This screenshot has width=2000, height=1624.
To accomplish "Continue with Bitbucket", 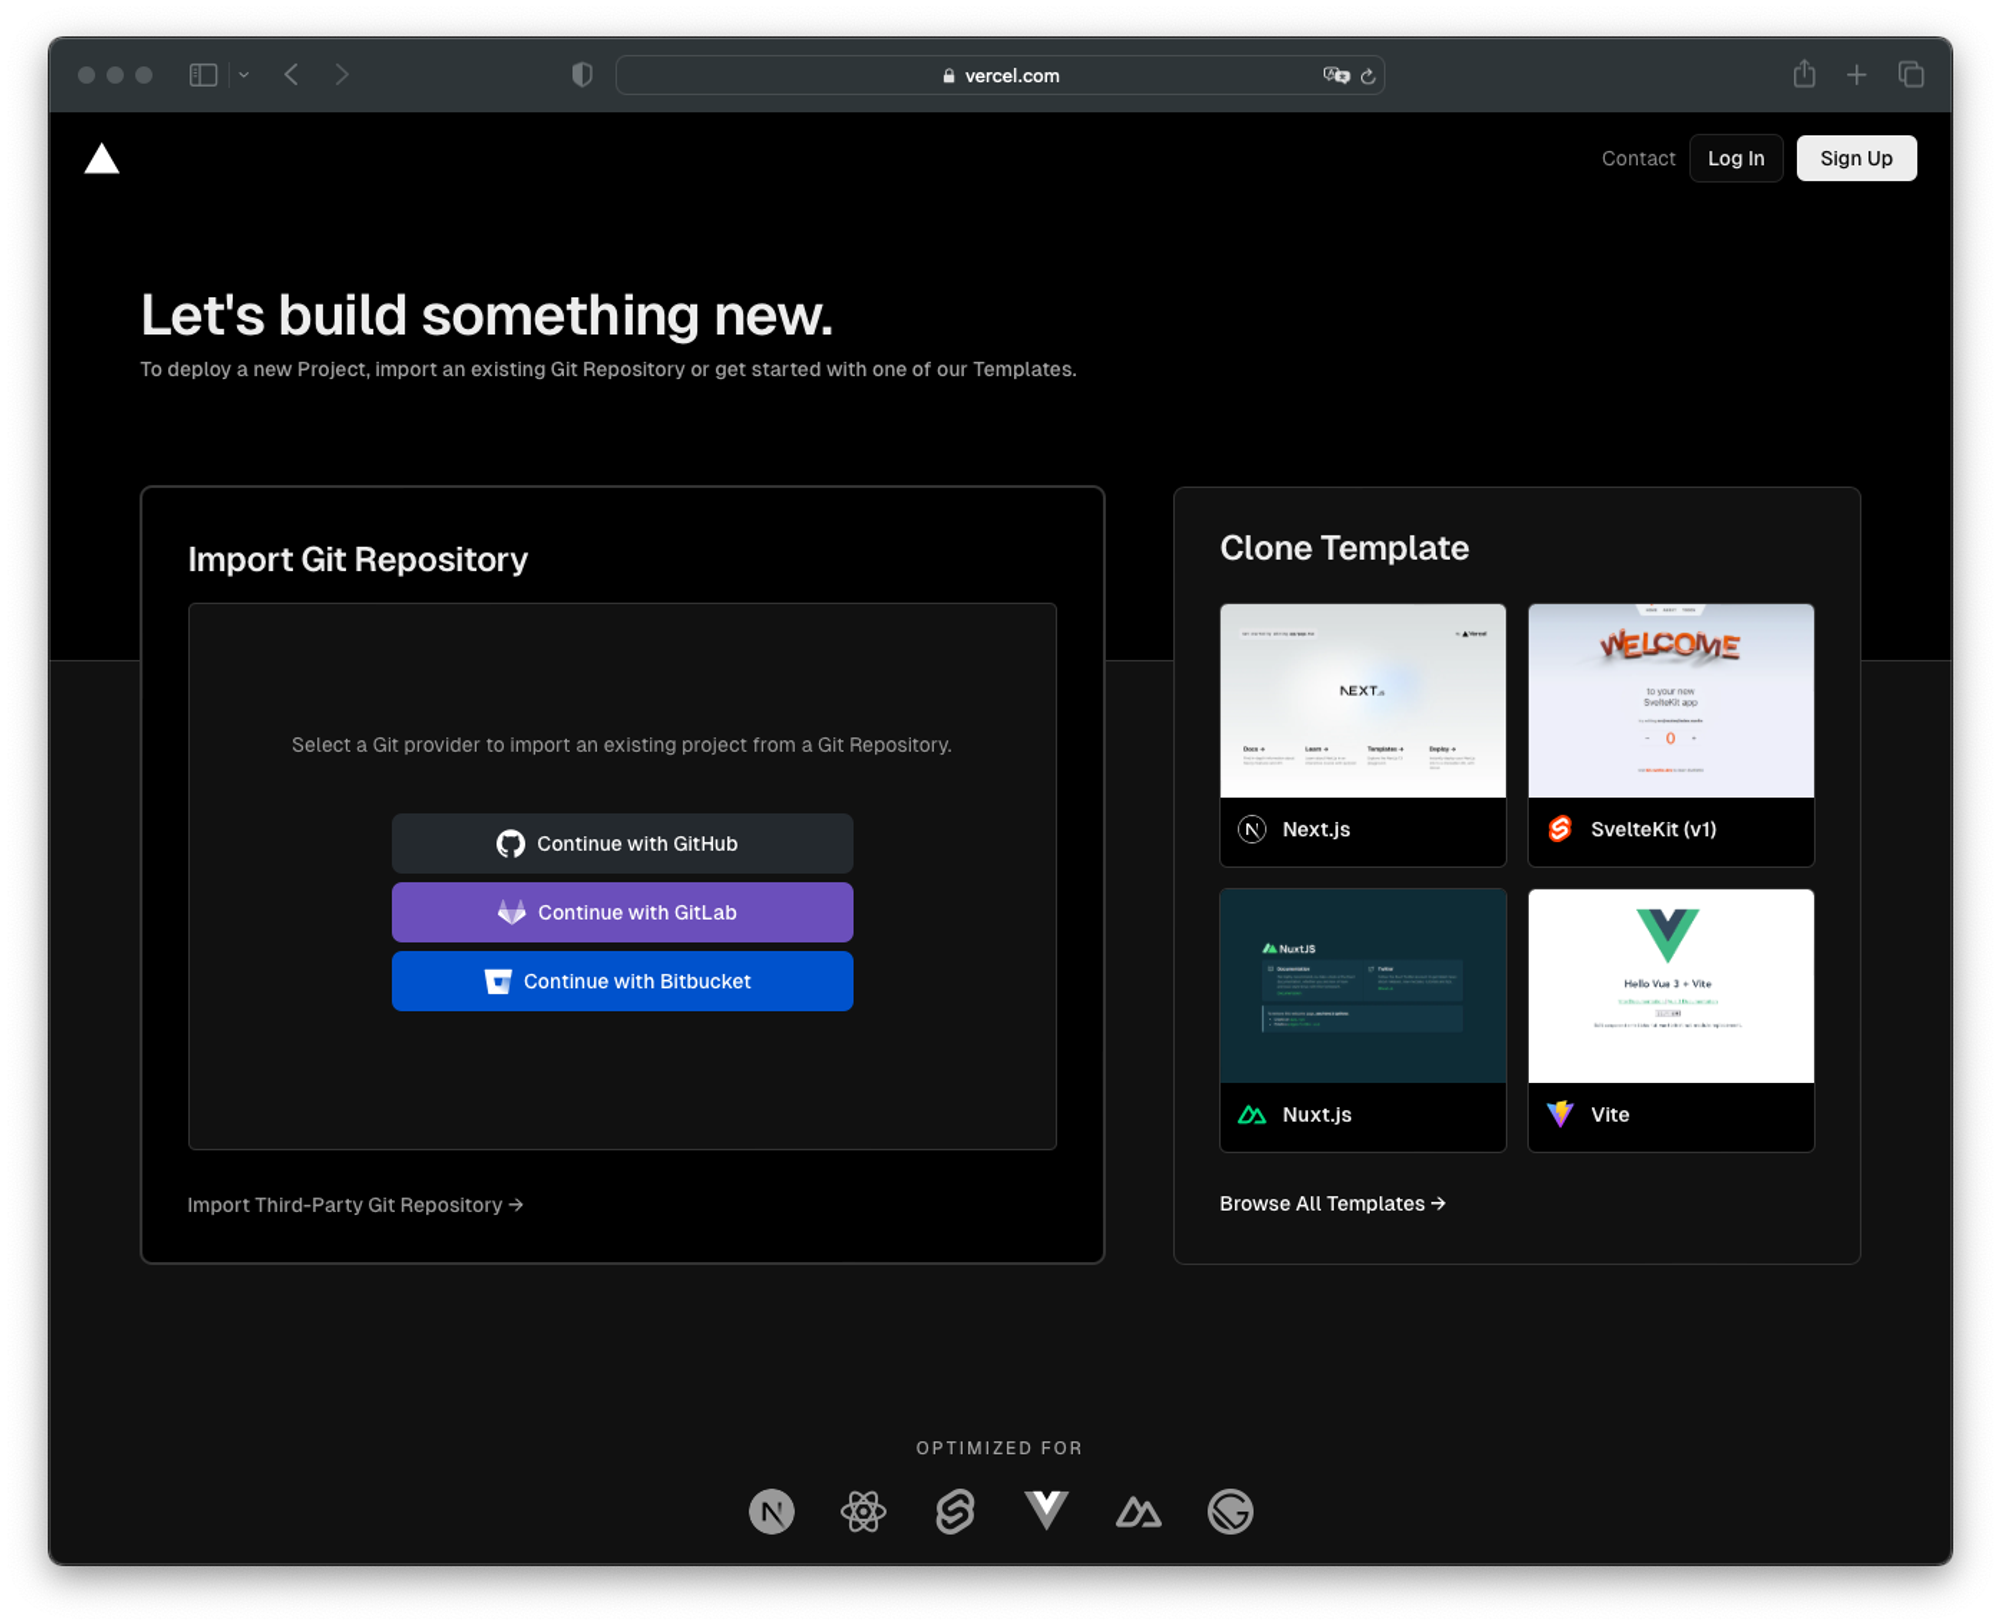I will coord(622,981).
